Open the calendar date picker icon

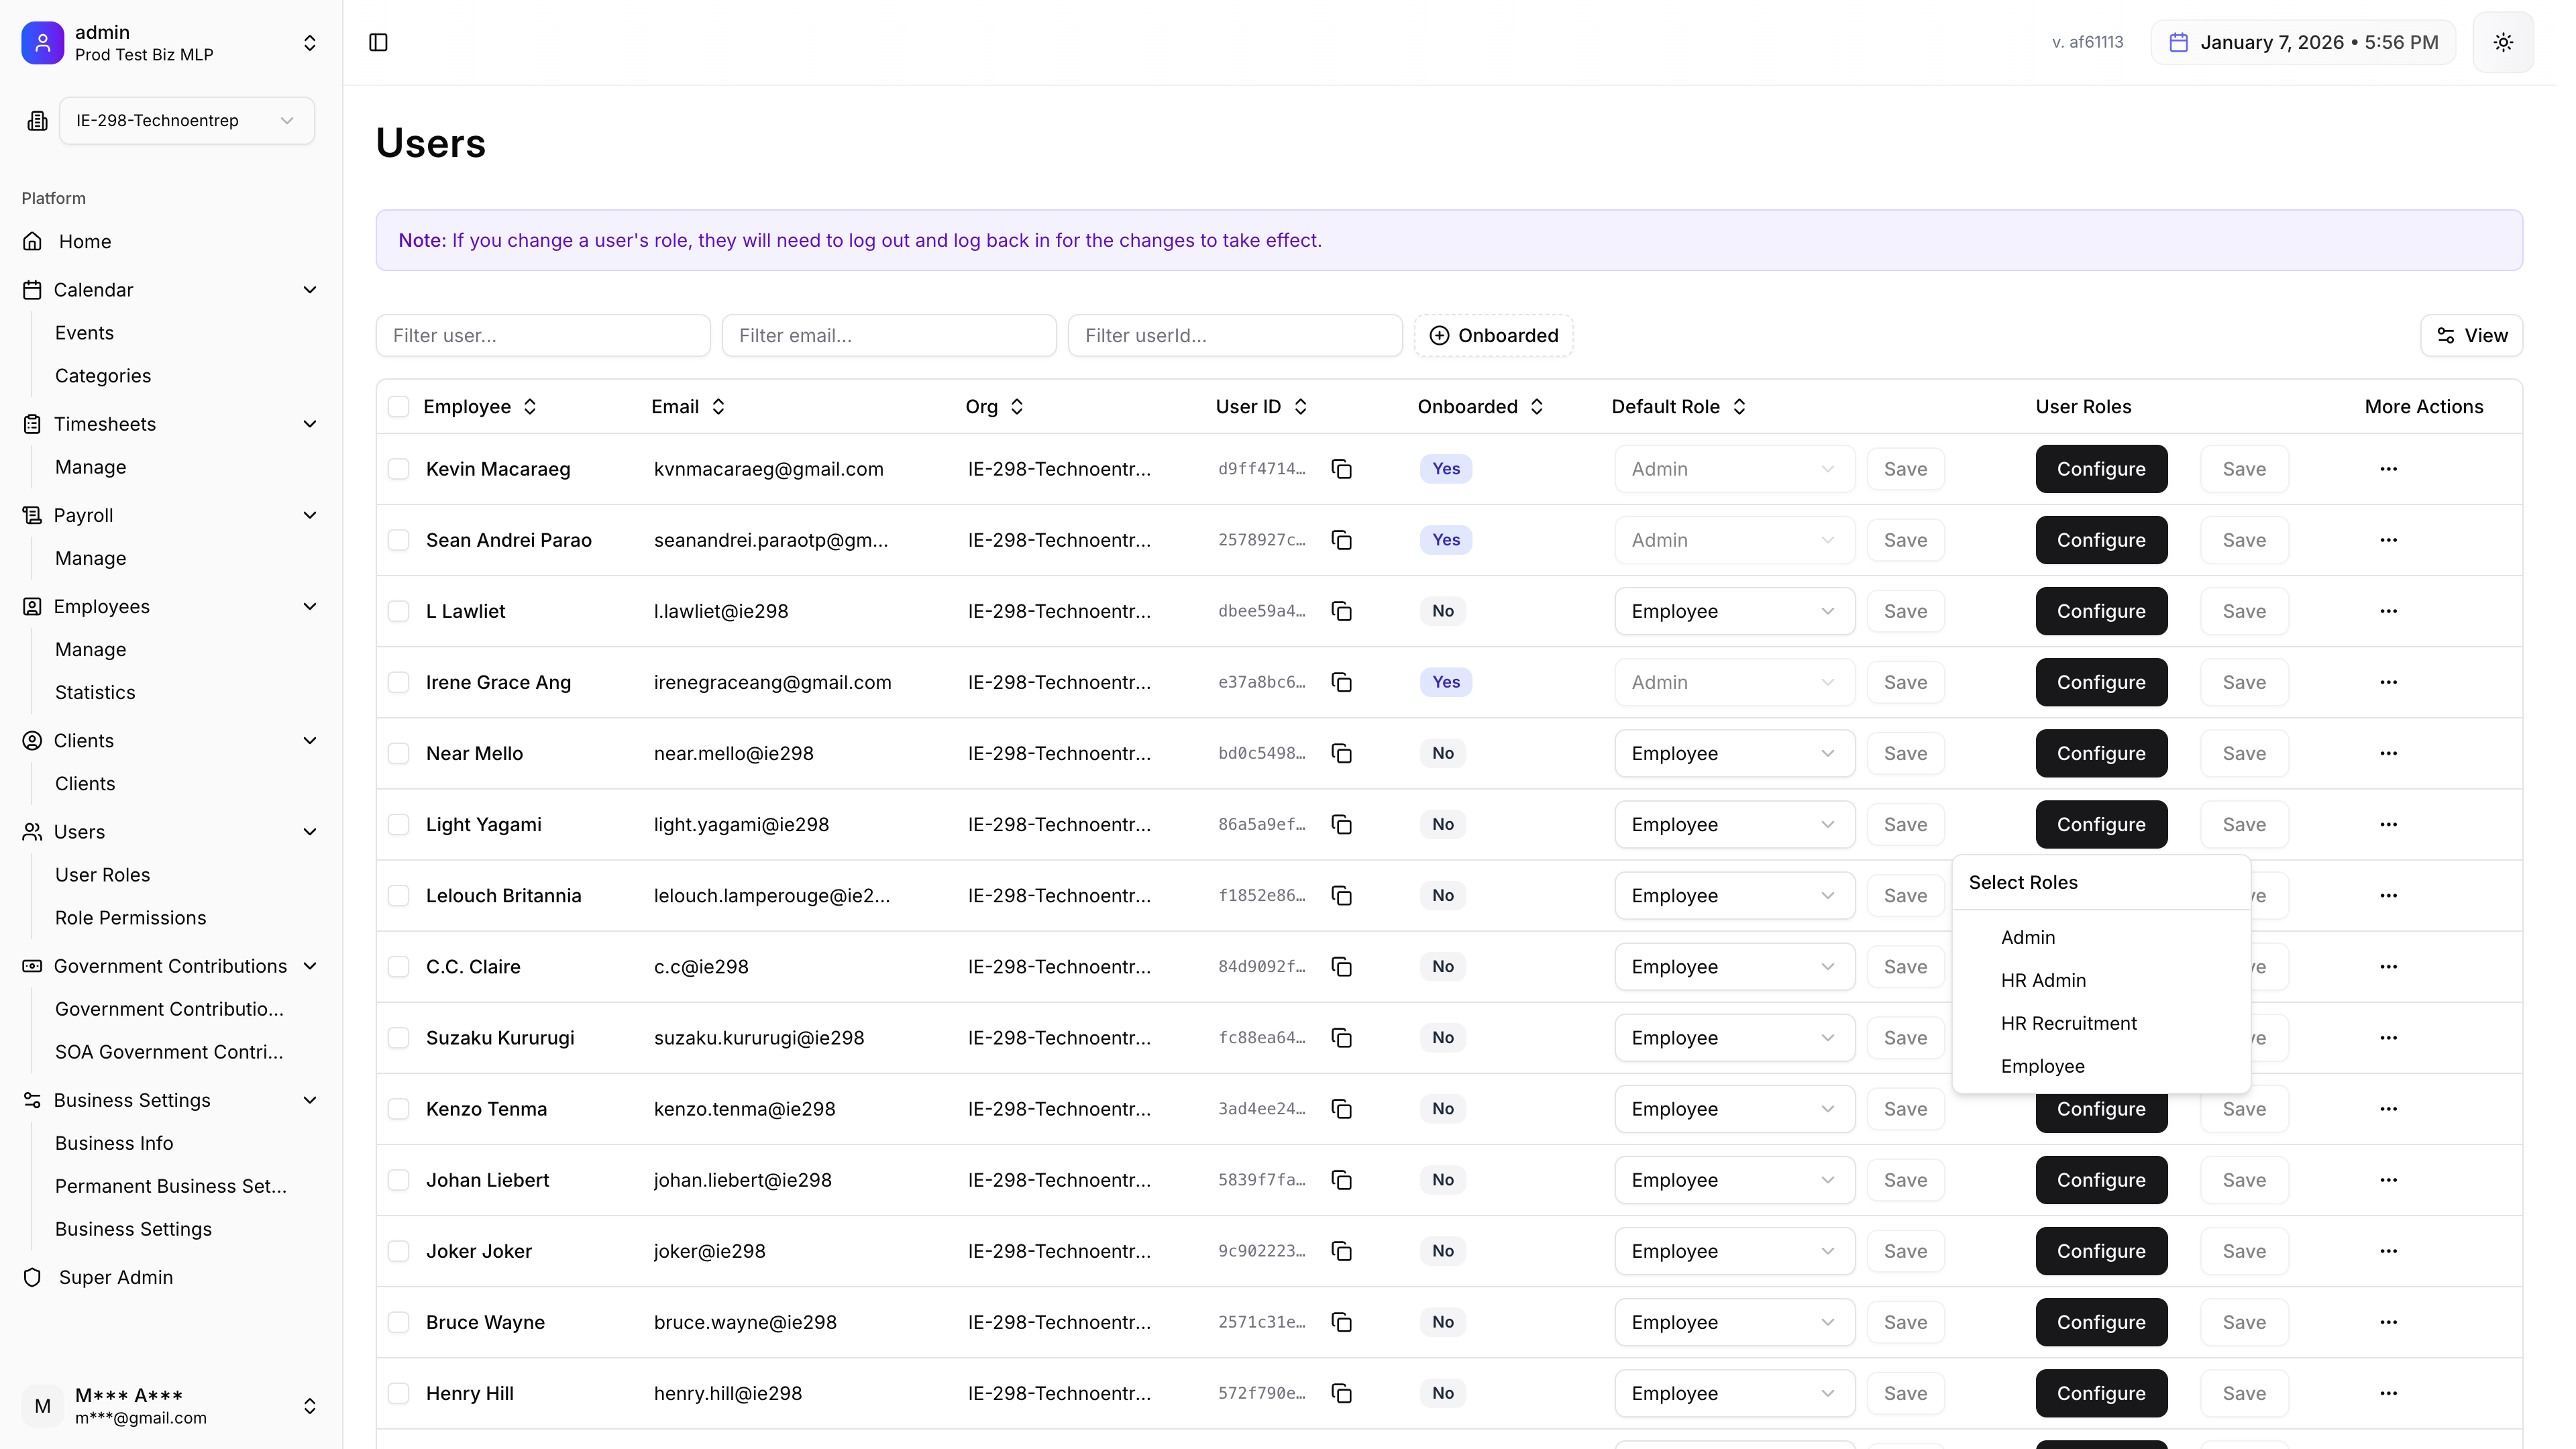(2179, 42)
